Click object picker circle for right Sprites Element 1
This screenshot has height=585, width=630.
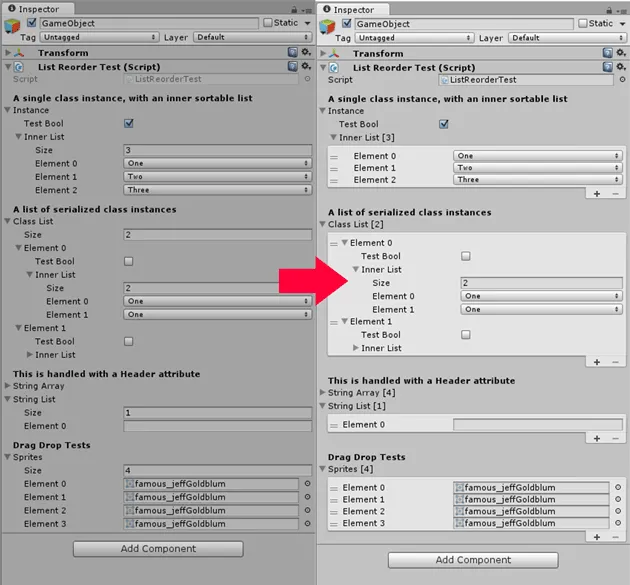coord(618,499)
